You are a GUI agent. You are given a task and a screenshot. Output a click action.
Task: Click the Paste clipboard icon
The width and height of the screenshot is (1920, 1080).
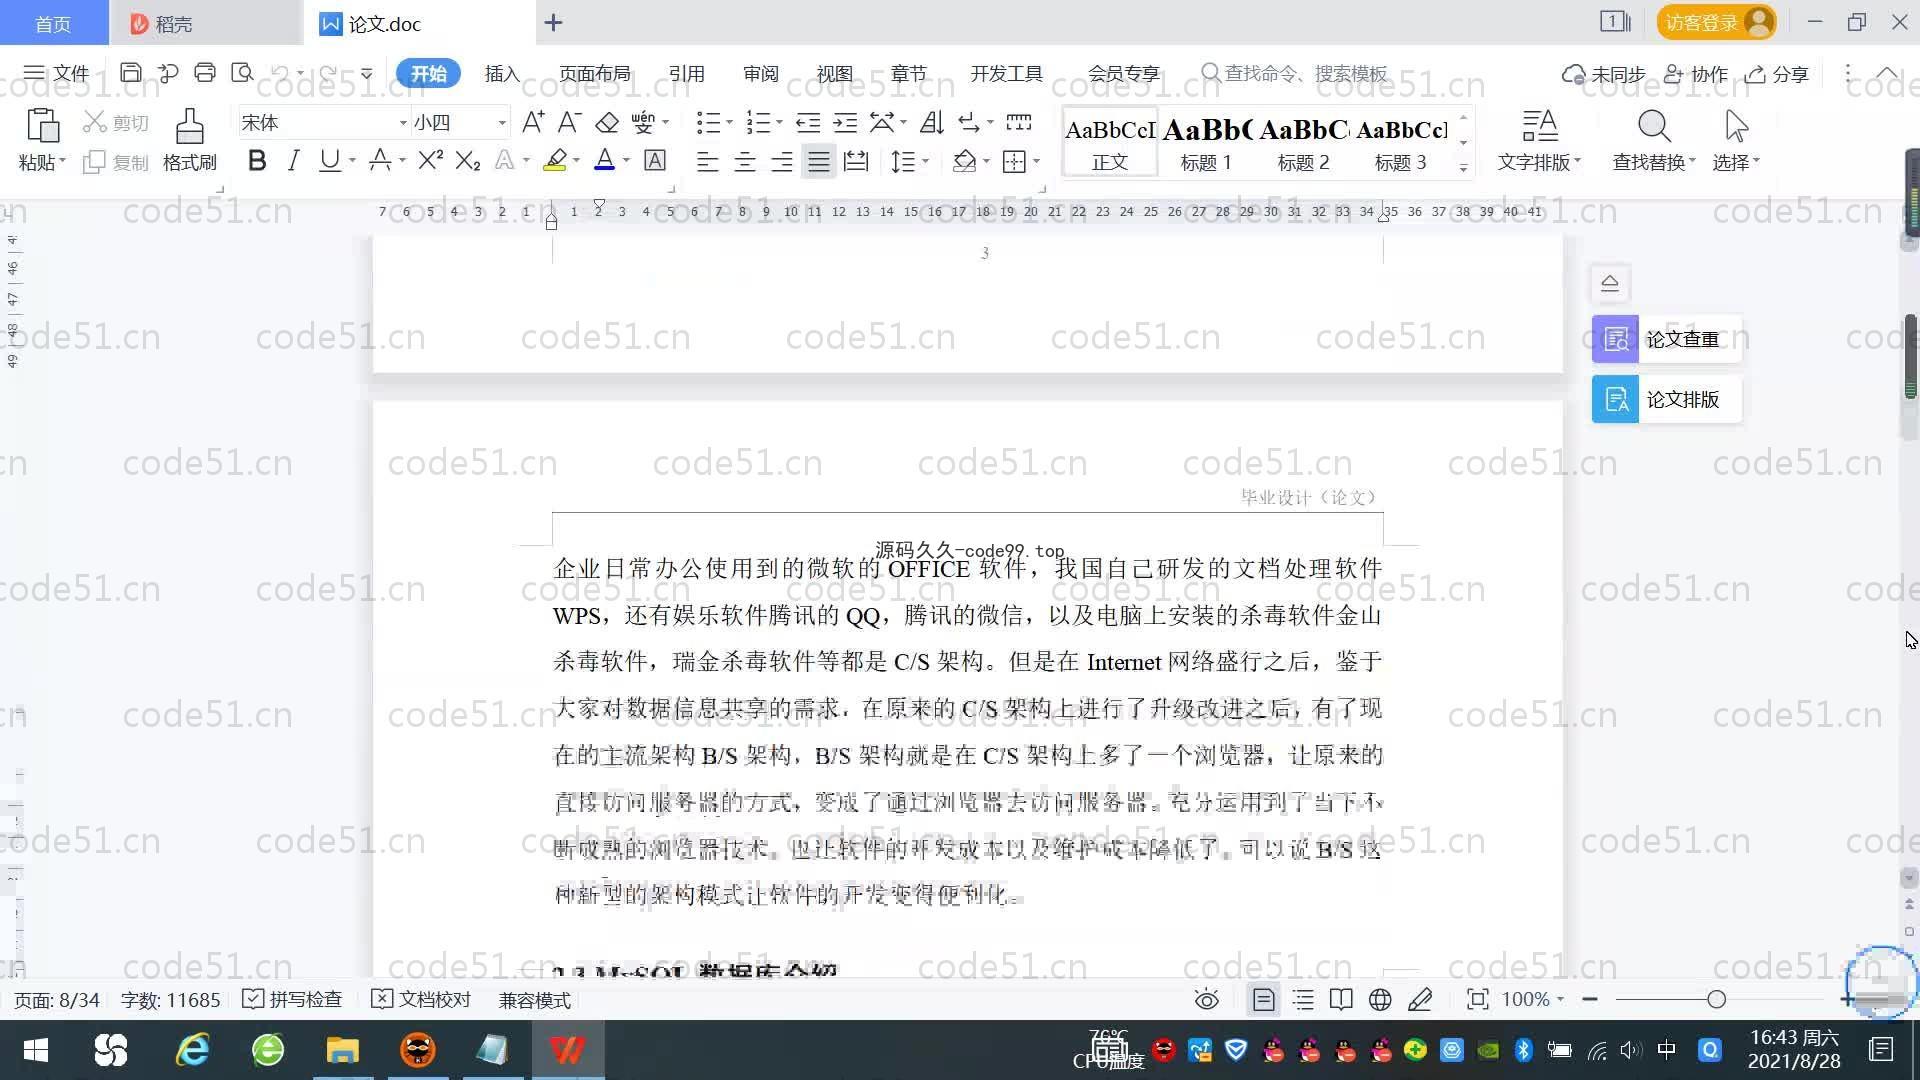click(x=42, y=127)
